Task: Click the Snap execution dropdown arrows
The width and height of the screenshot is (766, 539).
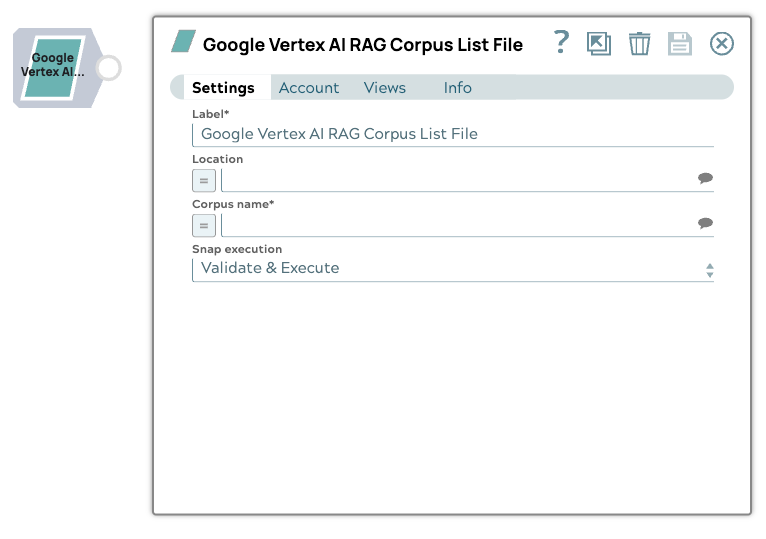Action: 709,270
